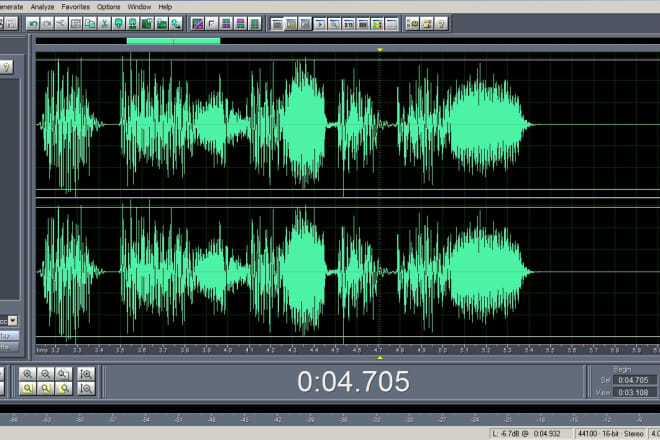Click the green horizontal zoom range bar
660x440 pixels.
(x=173, y=41)
